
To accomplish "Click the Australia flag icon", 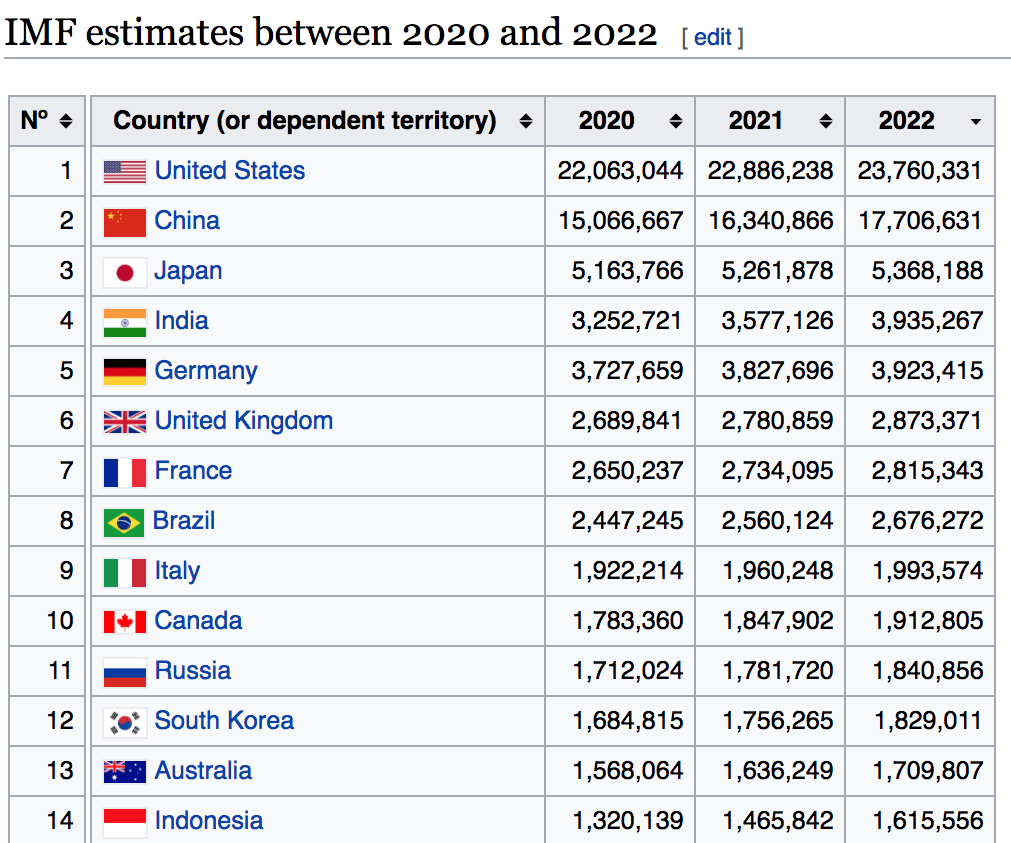I will (125, 772).
